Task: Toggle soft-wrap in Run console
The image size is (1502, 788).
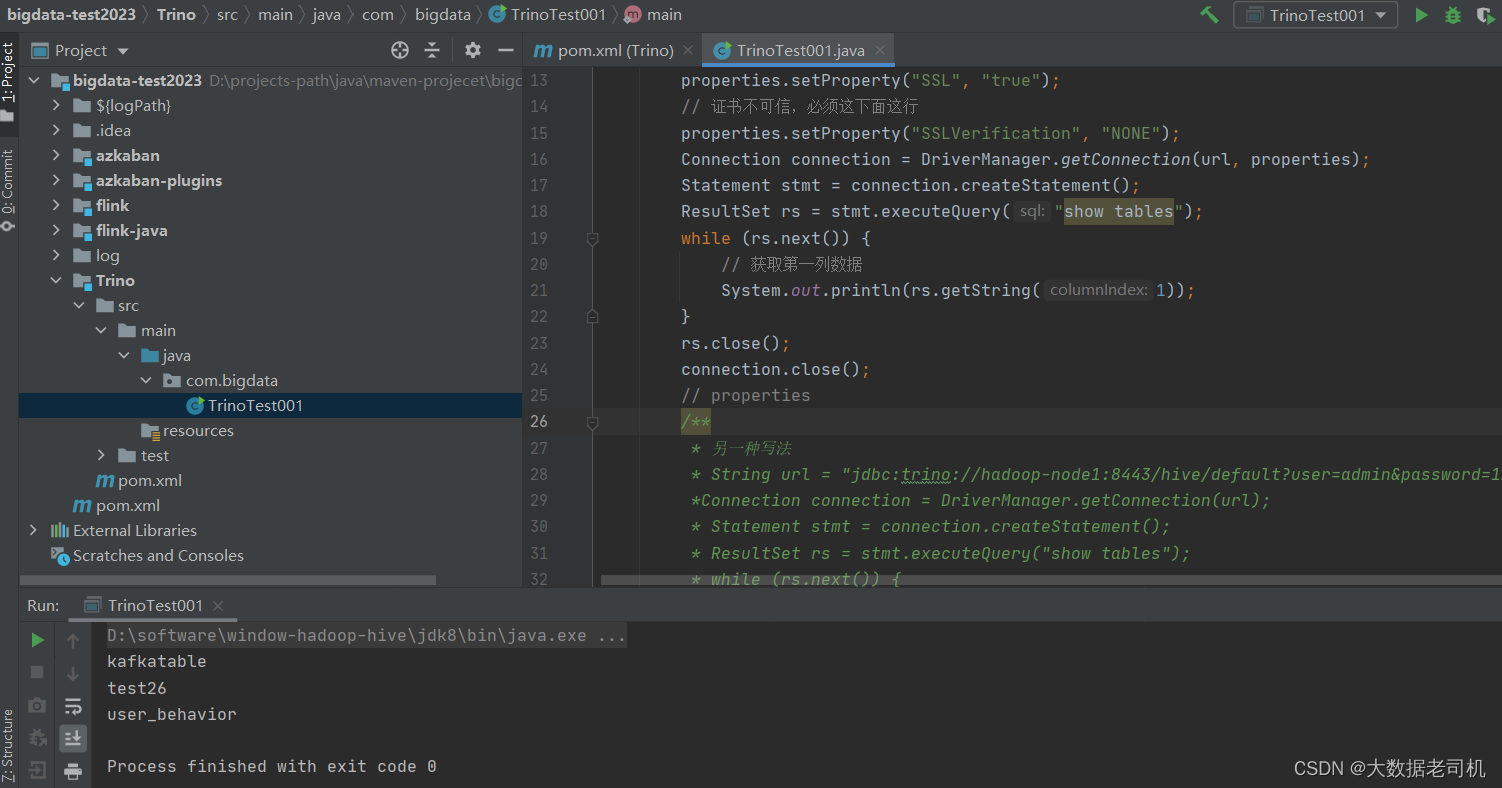Action: pyautogui.click(x=73, y=706)
